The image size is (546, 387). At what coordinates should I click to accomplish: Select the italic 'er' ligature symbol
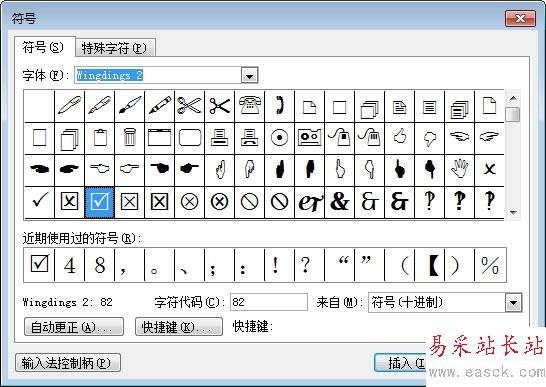point(310,202)
